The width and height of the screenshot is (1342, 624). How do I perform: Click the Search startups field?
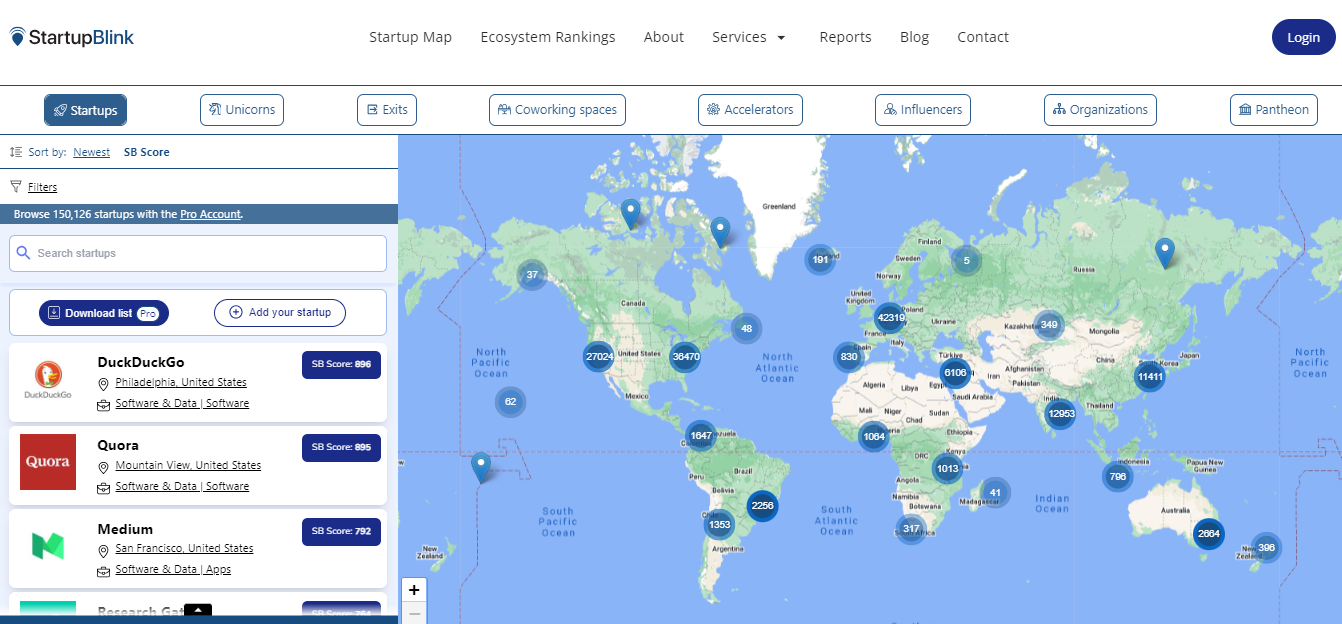(198, 253)
